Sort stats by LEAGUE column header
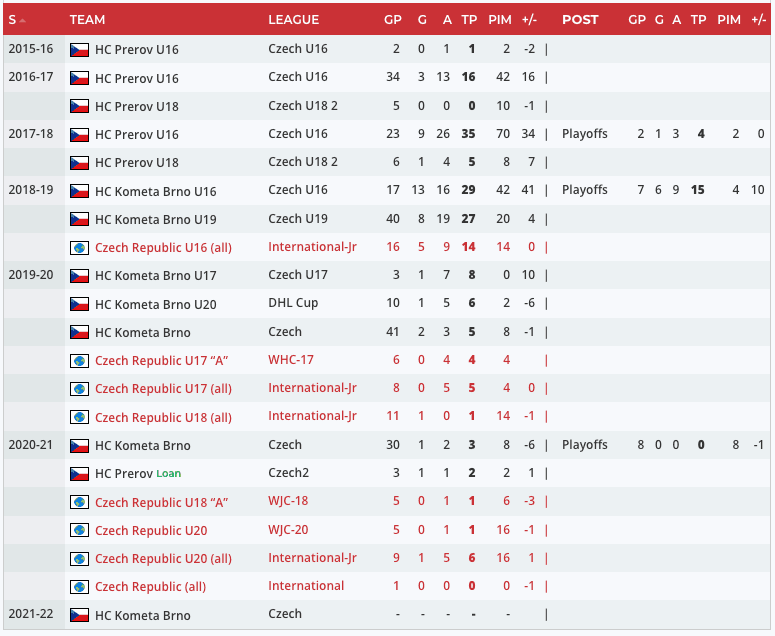This screenshot has height=636, width=775. pos(293,20)
